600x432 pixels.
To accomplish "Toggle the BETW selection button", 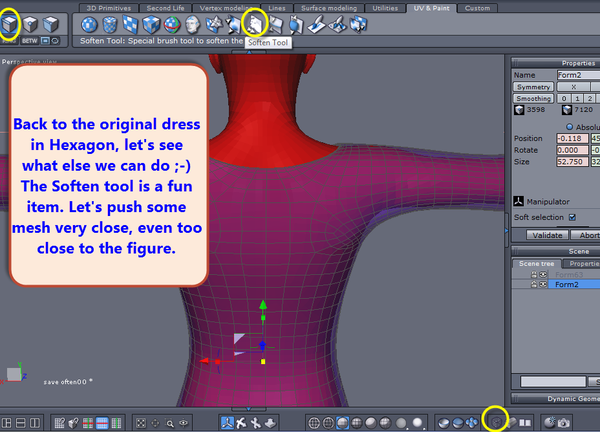I will click(29, 41).
